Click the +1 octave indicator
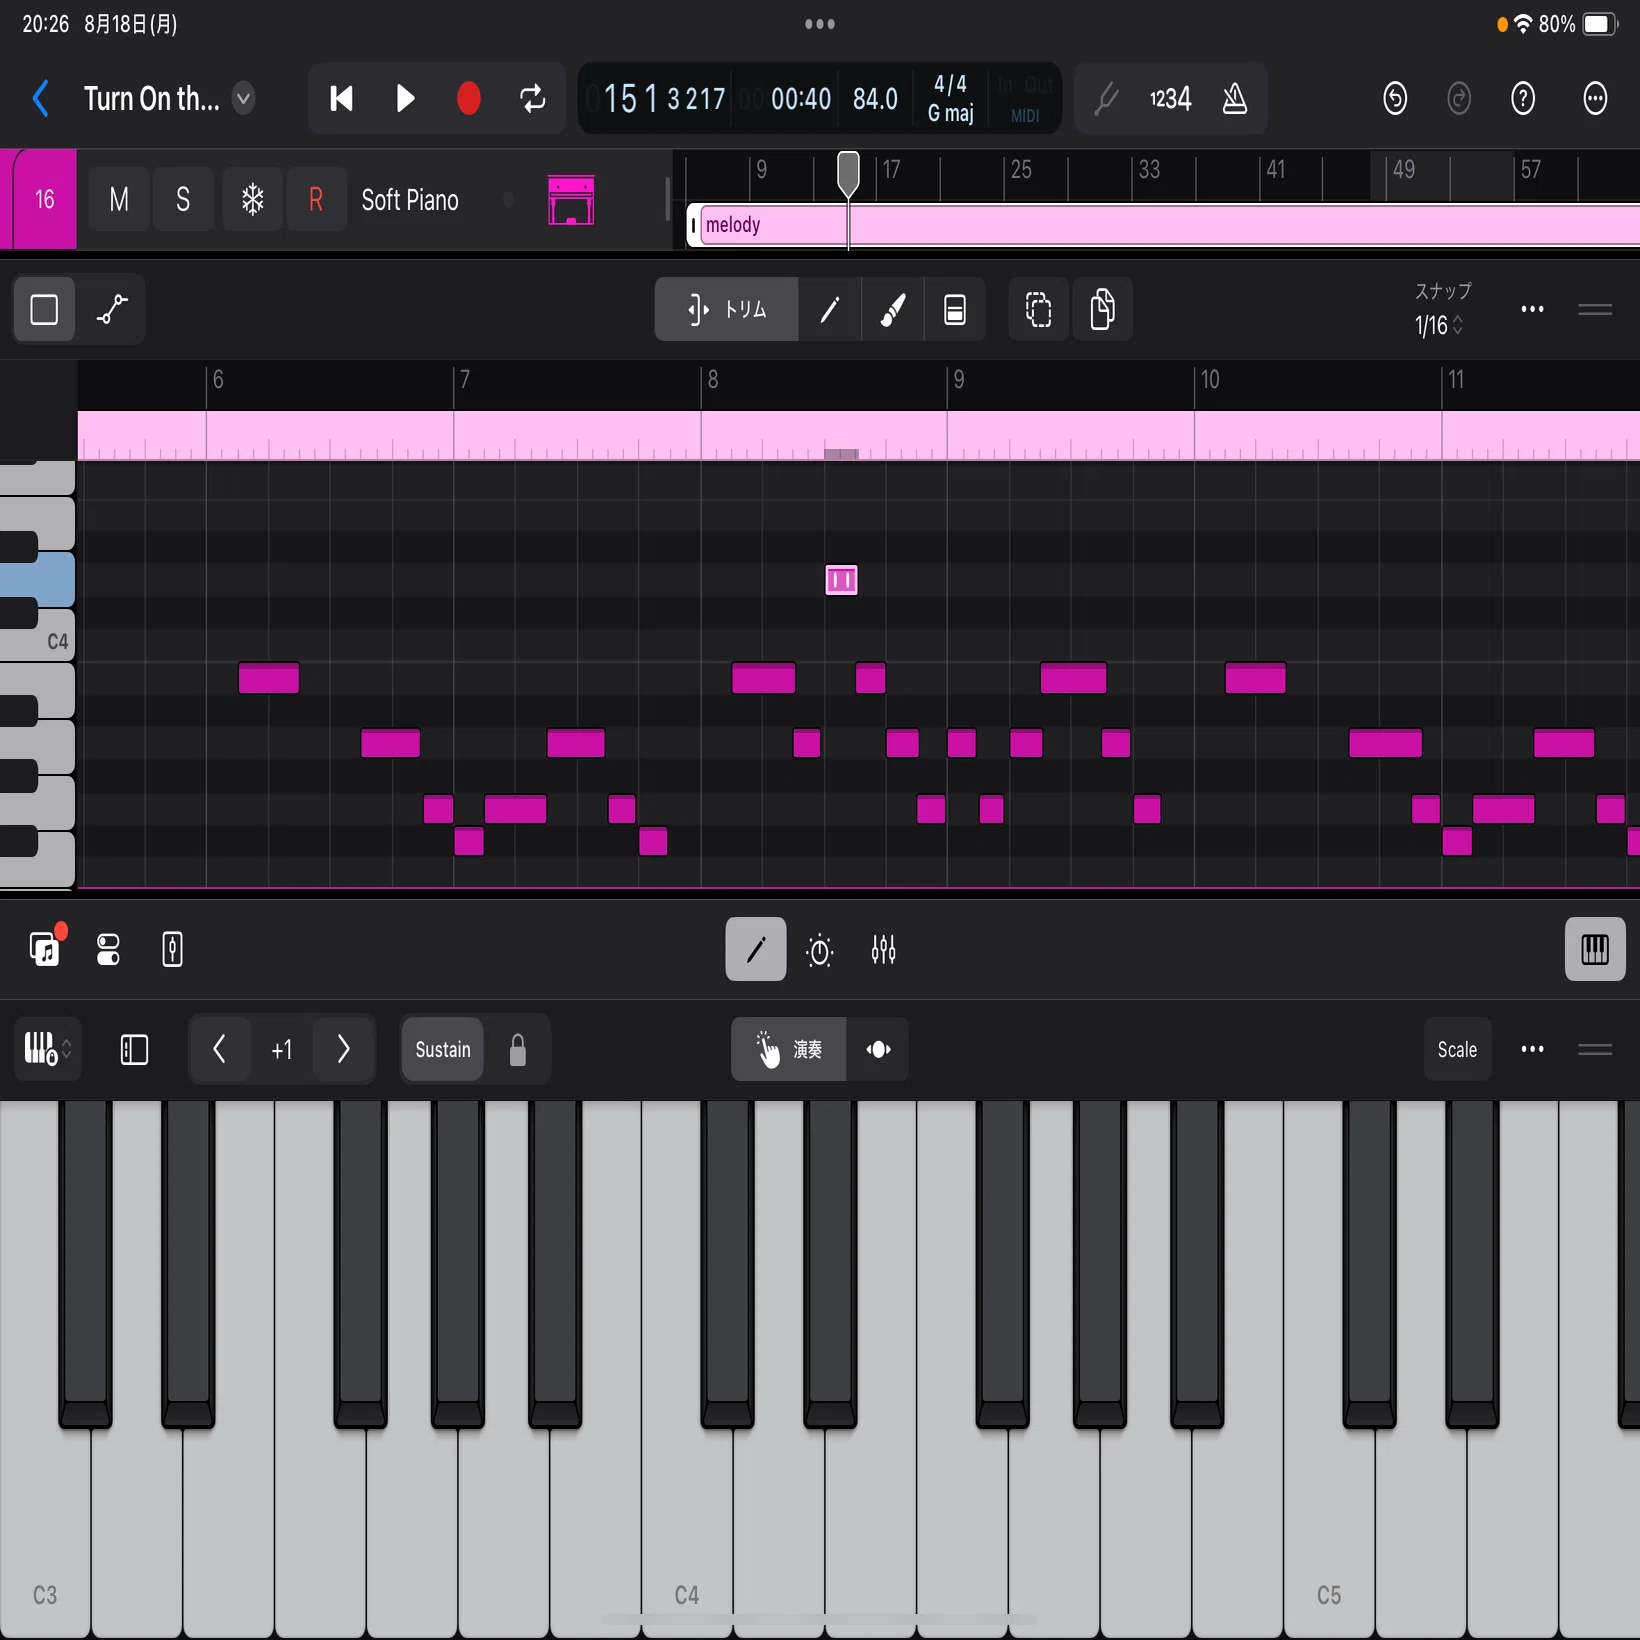Screen dimensions: 1640x1640 tap(282, 1049)
